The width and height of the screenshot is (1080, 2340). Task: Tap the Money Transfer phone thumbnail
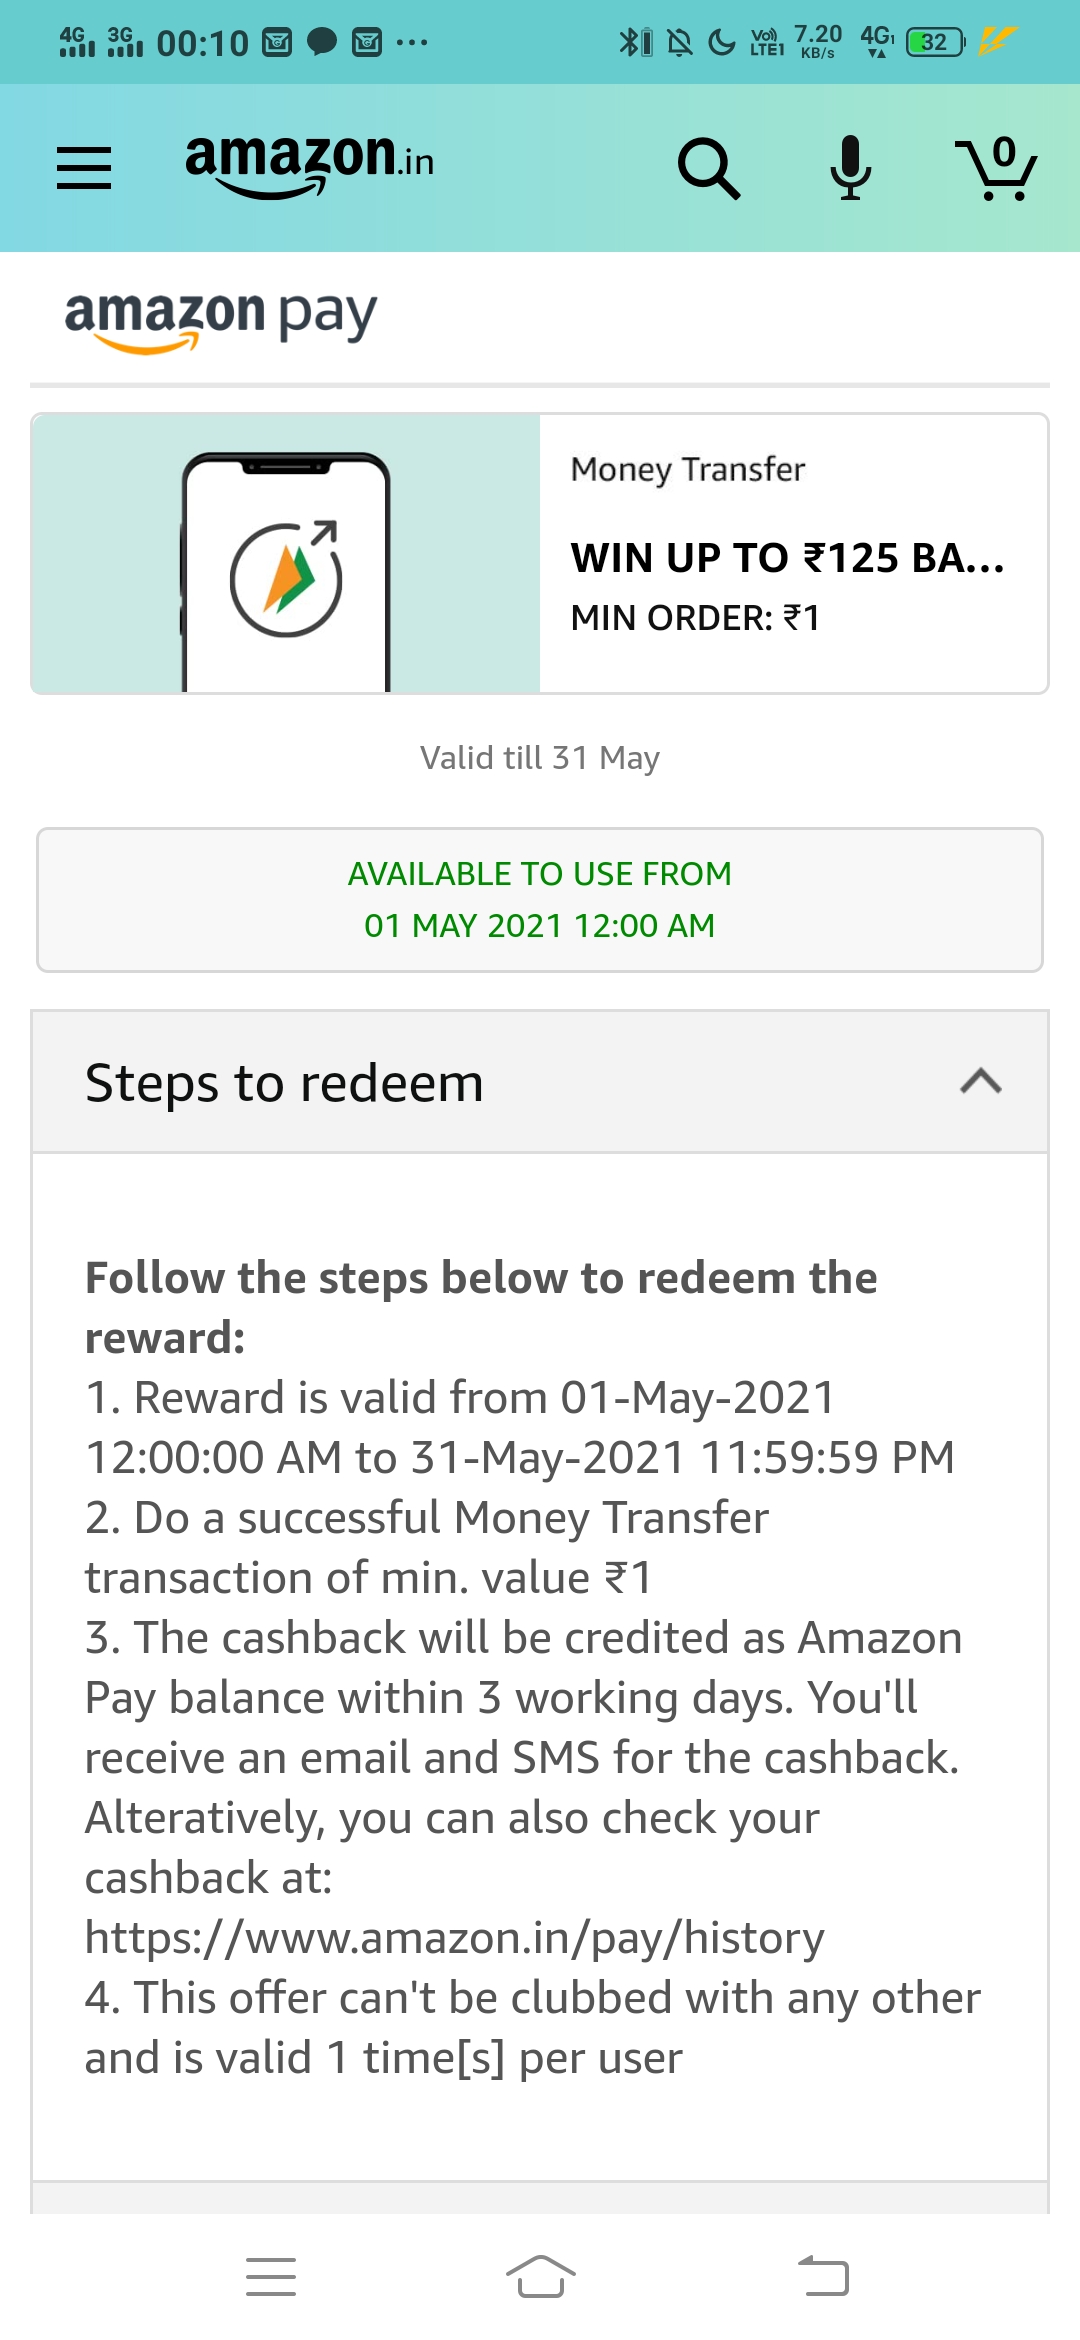coord(286,553)
